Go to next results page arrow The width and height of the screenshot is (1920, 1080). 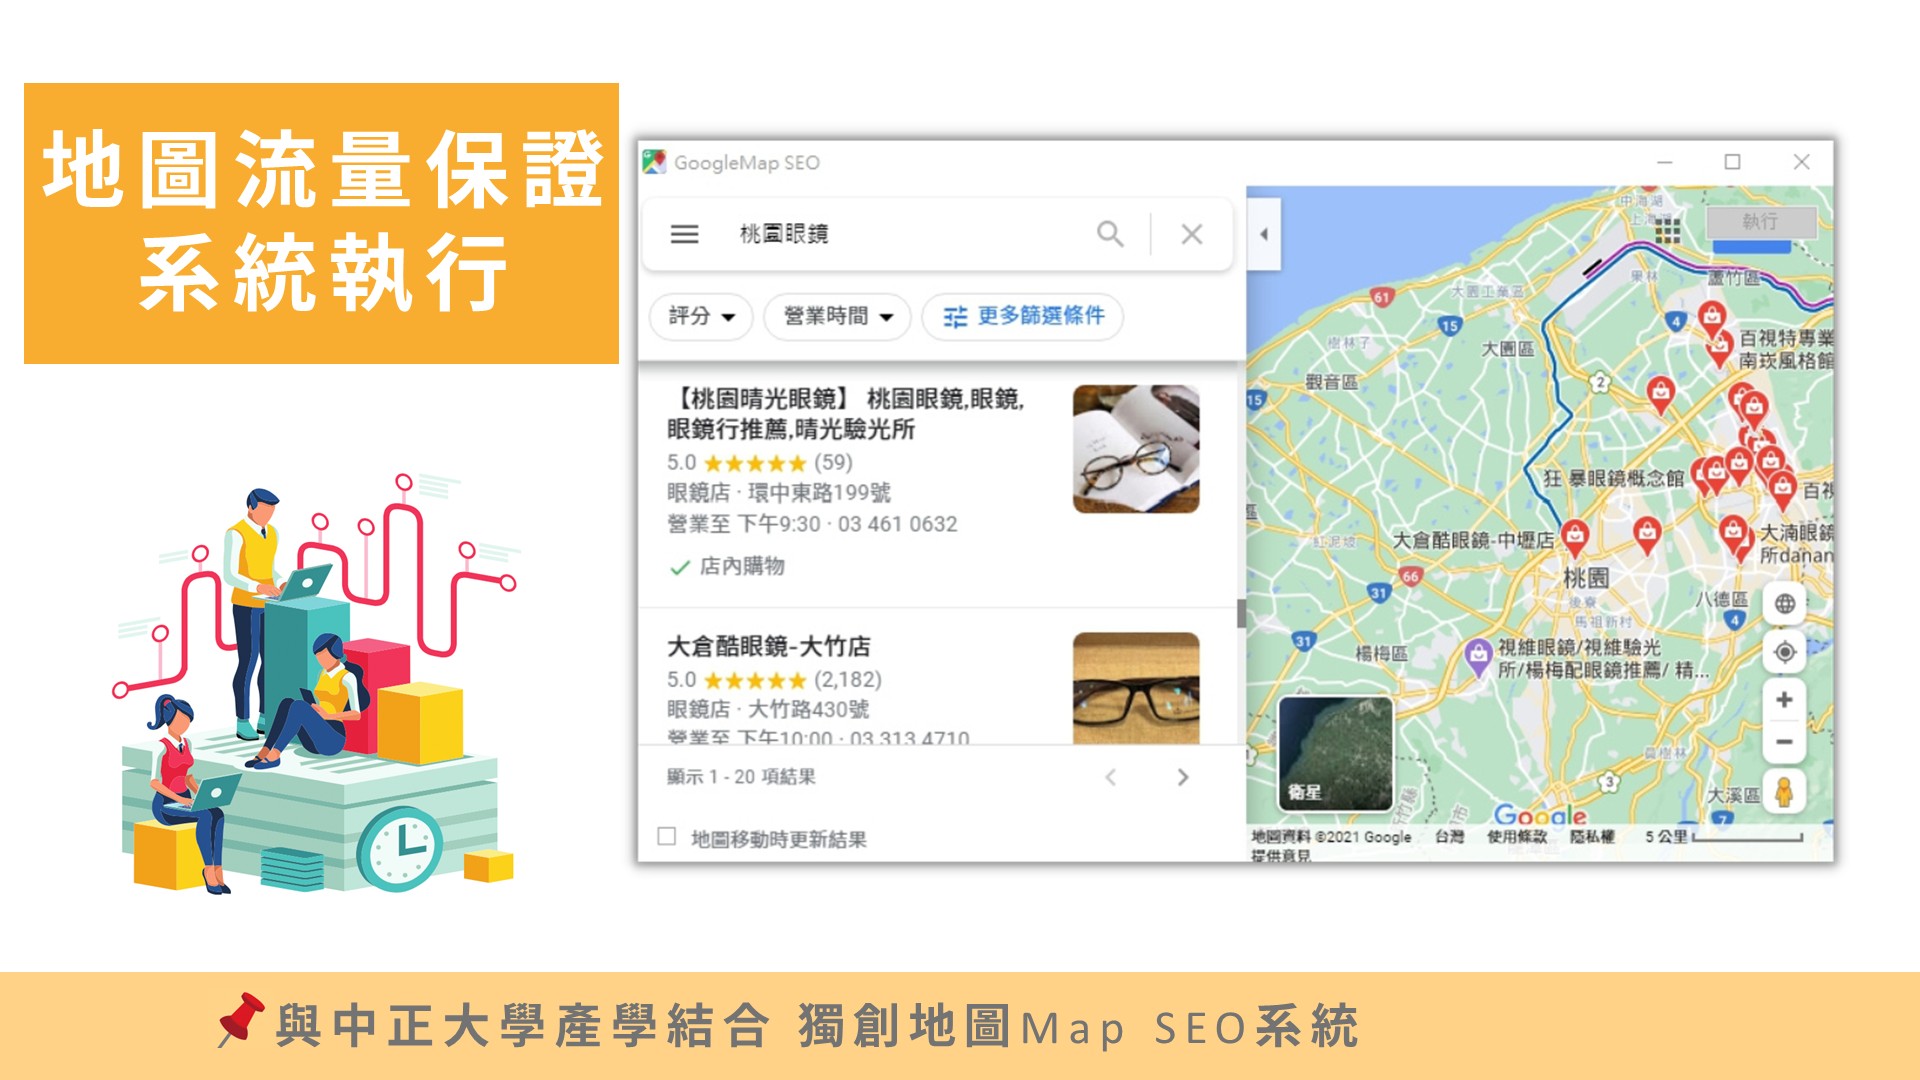pyautogui.click(x=1183, y=777)
